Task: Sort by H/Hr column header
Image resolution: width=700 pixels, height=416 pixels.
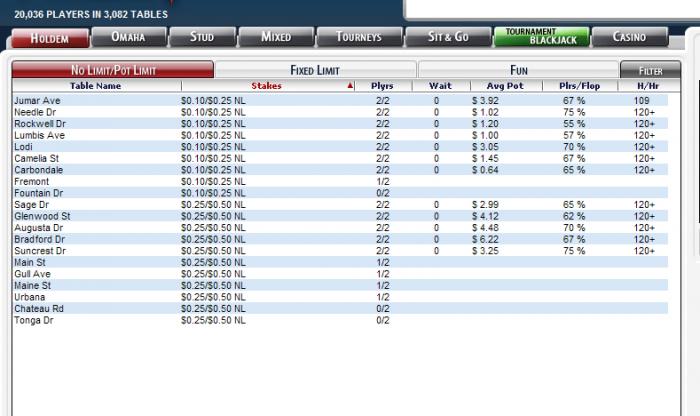Action: pos(648,86)
